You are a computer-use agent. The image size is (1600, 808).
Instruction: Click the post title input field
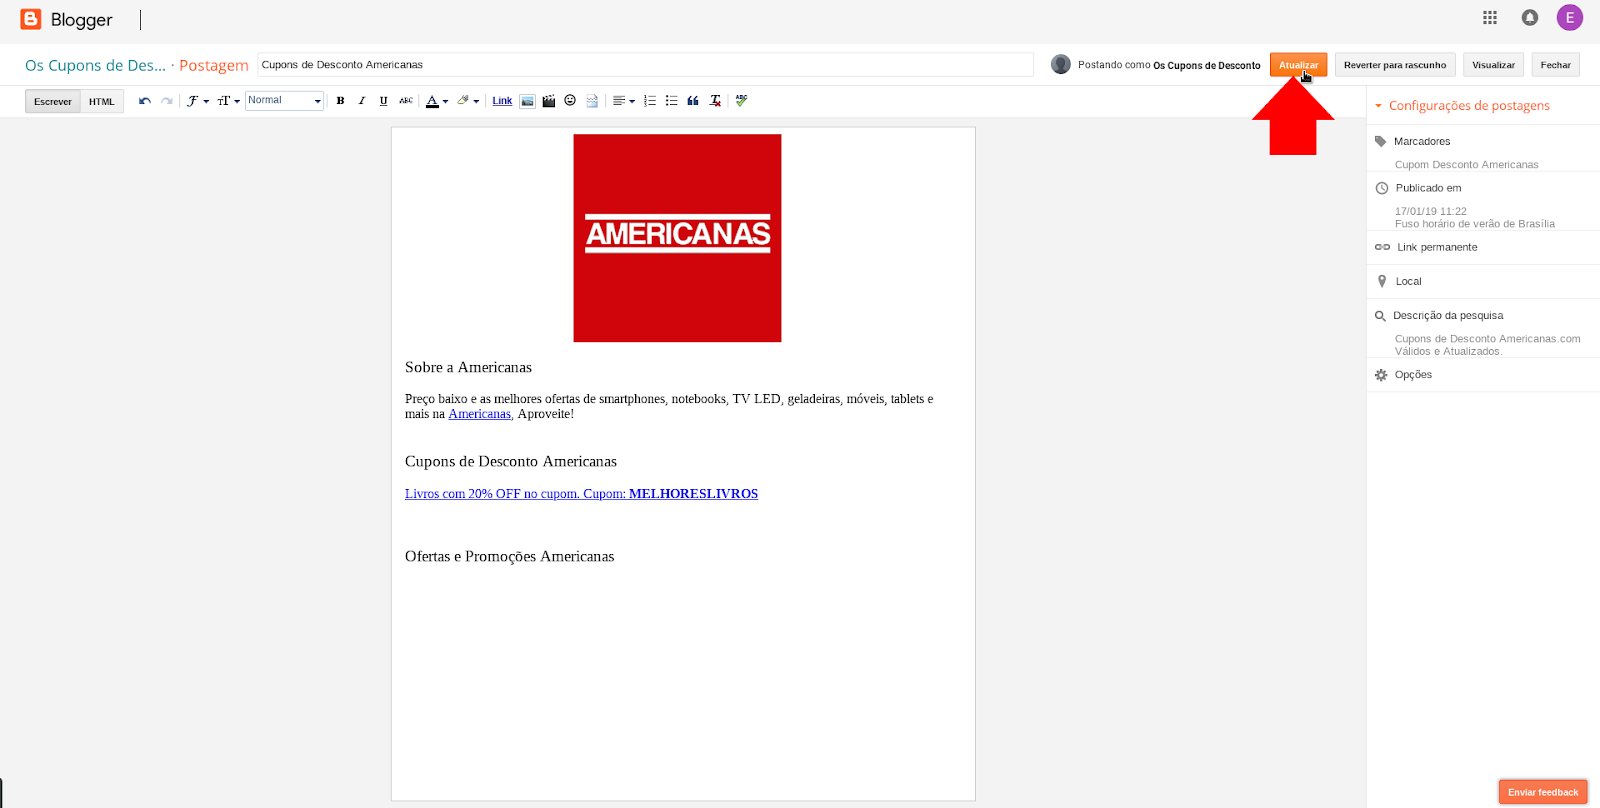[645, 65]
